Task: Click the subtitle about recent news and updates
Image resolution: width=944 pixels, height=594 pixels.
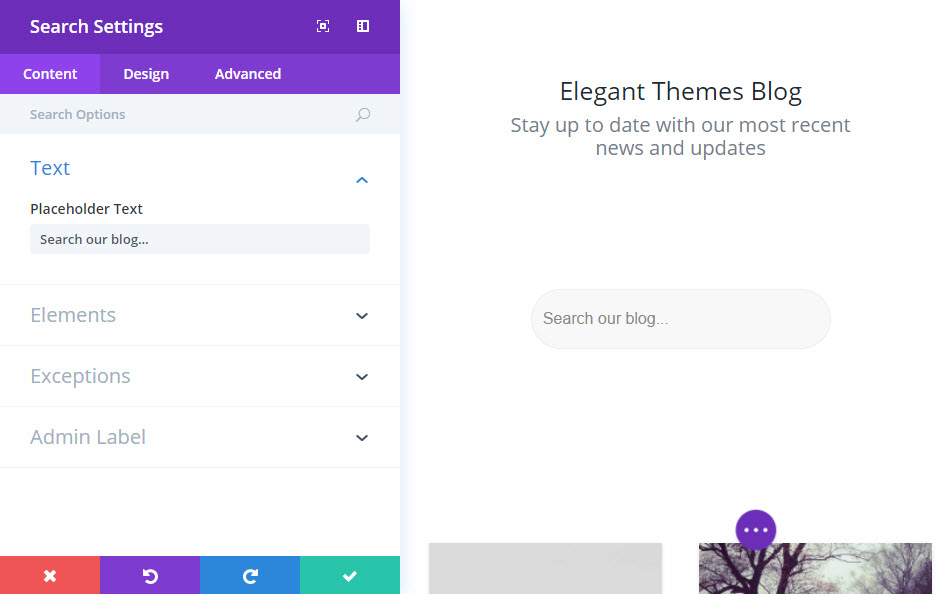Action: (680, 137)
